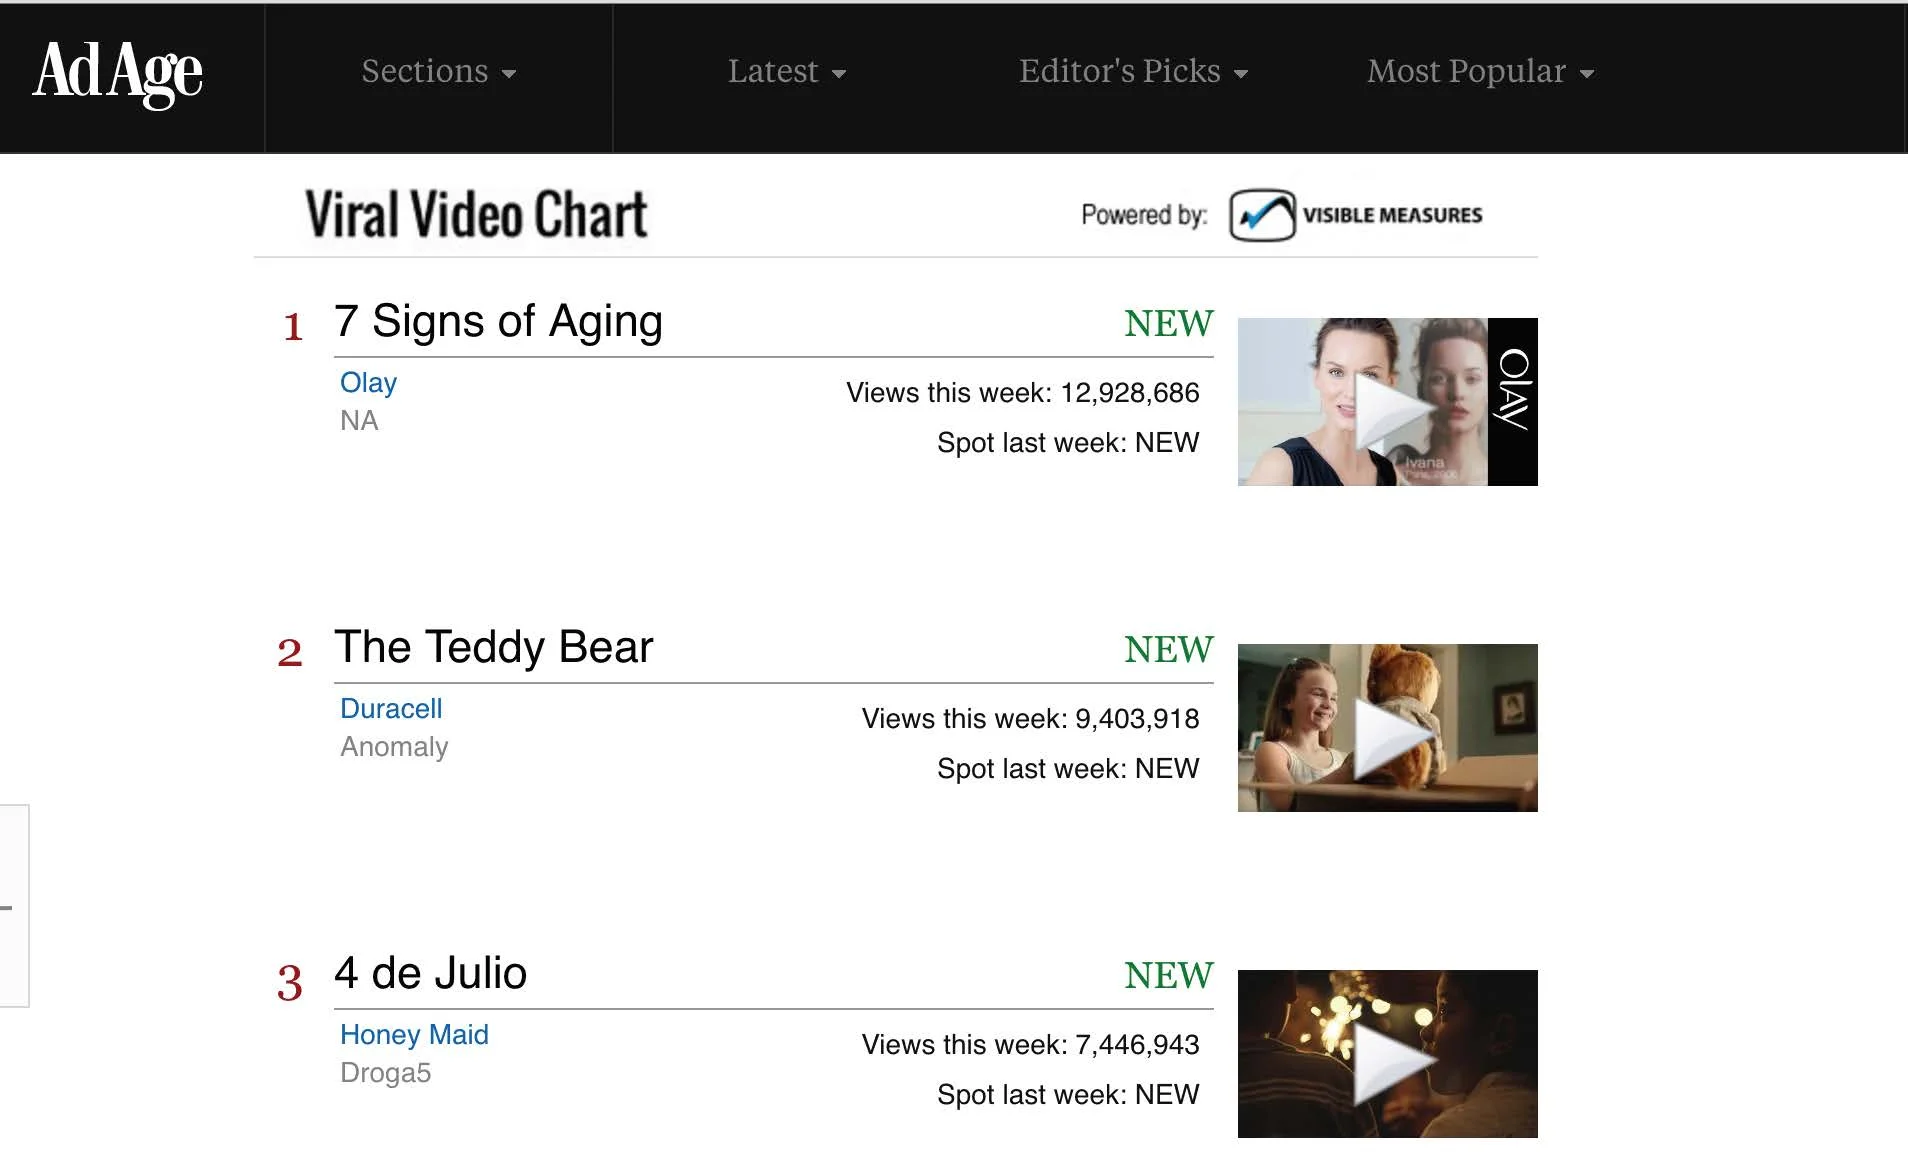Open the 4 de Julio title
Viewport: 1908px width, 1152px height.
[430, 973]
